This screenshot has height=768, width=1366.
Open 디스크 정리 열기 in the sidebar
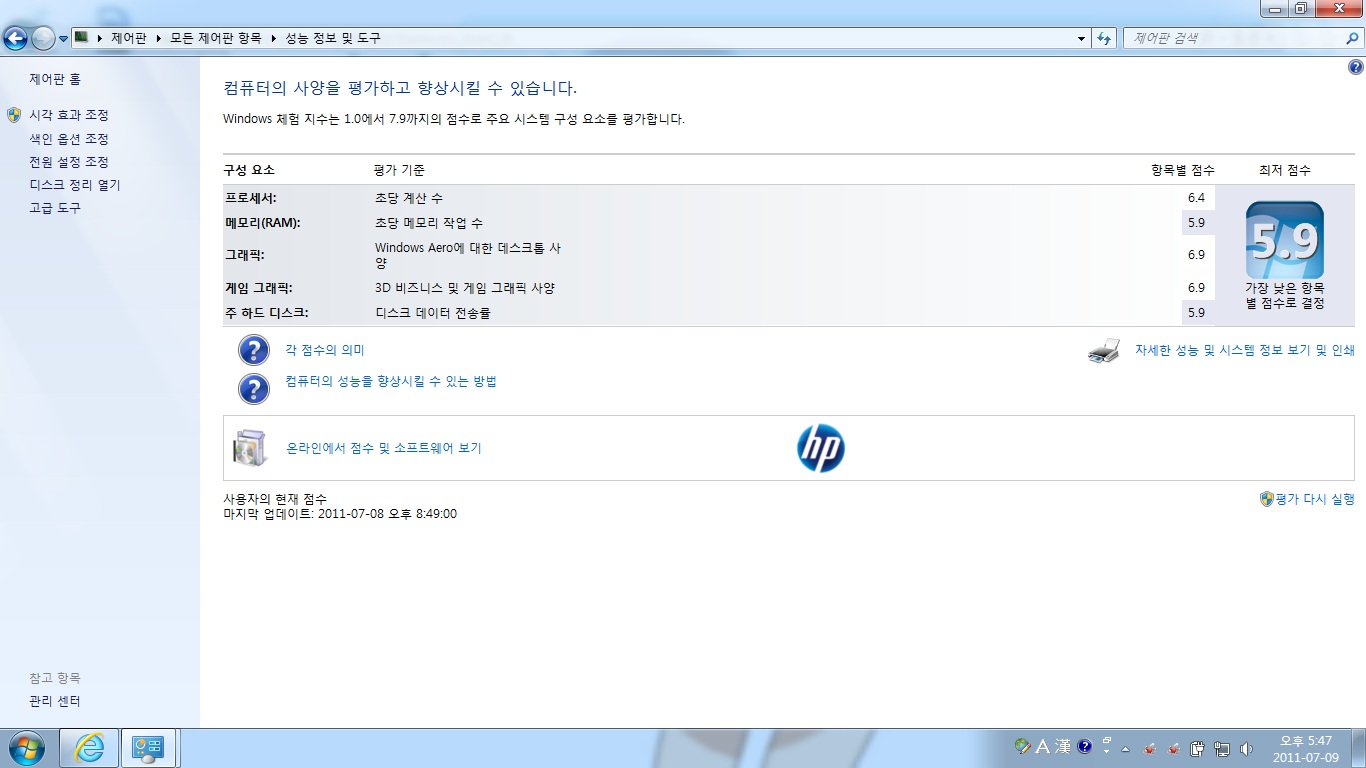click(x=74, y=185)
